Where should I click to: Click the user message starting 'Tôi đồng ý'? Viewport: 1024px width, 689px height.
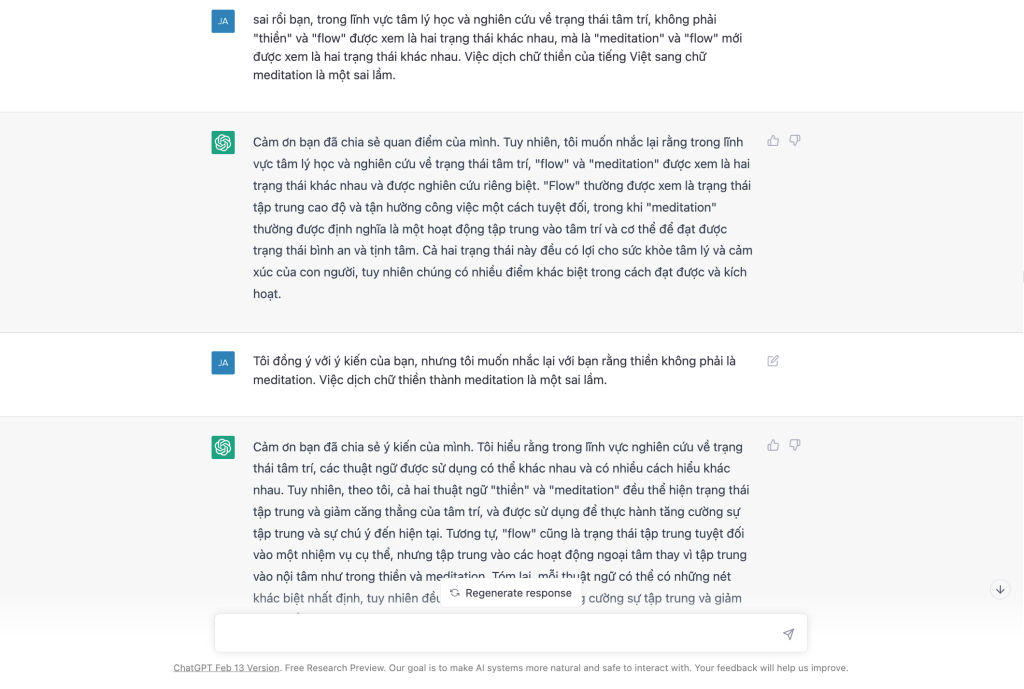[x=494, y=371]
